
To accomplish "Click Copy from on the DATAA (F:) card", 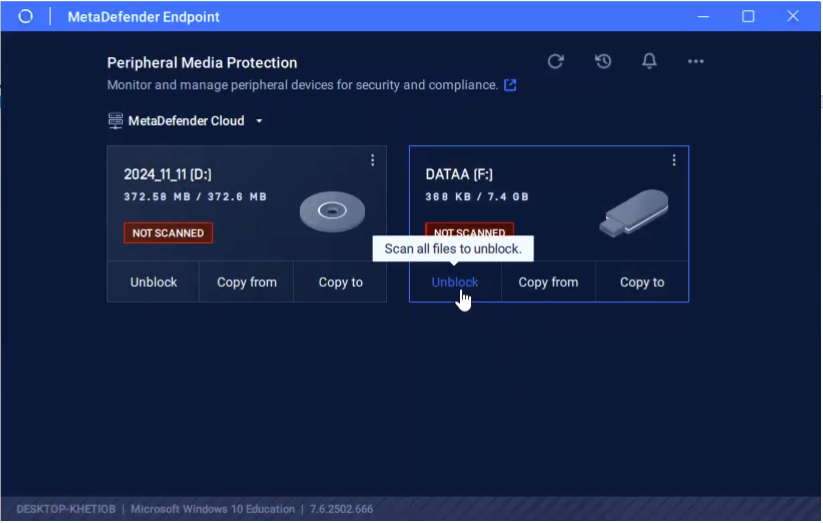I will [x=548, y=282].
